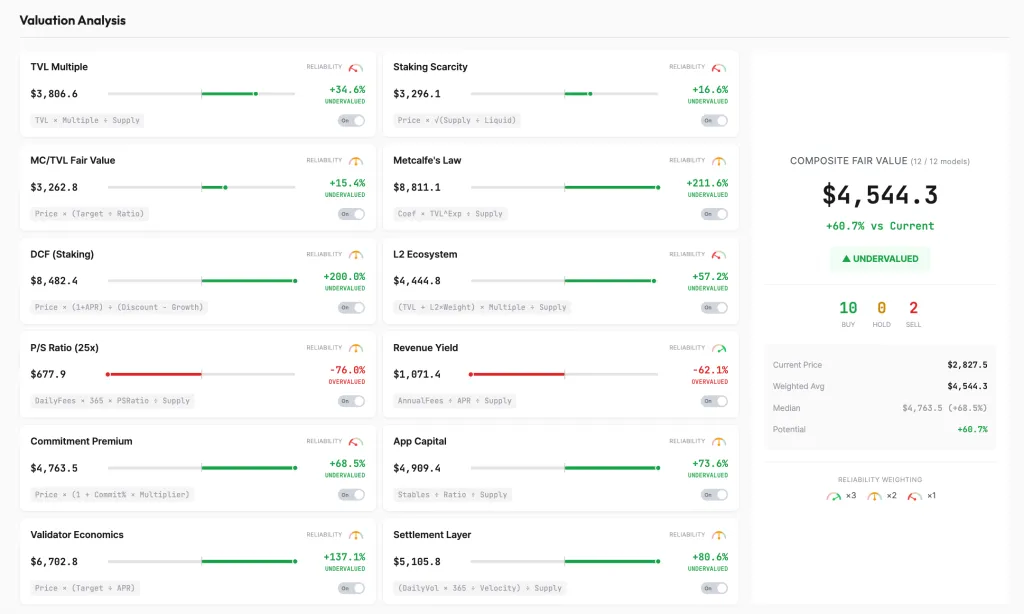Click the TVL × Multiple ÷ Supply formula

coord(87,120)
